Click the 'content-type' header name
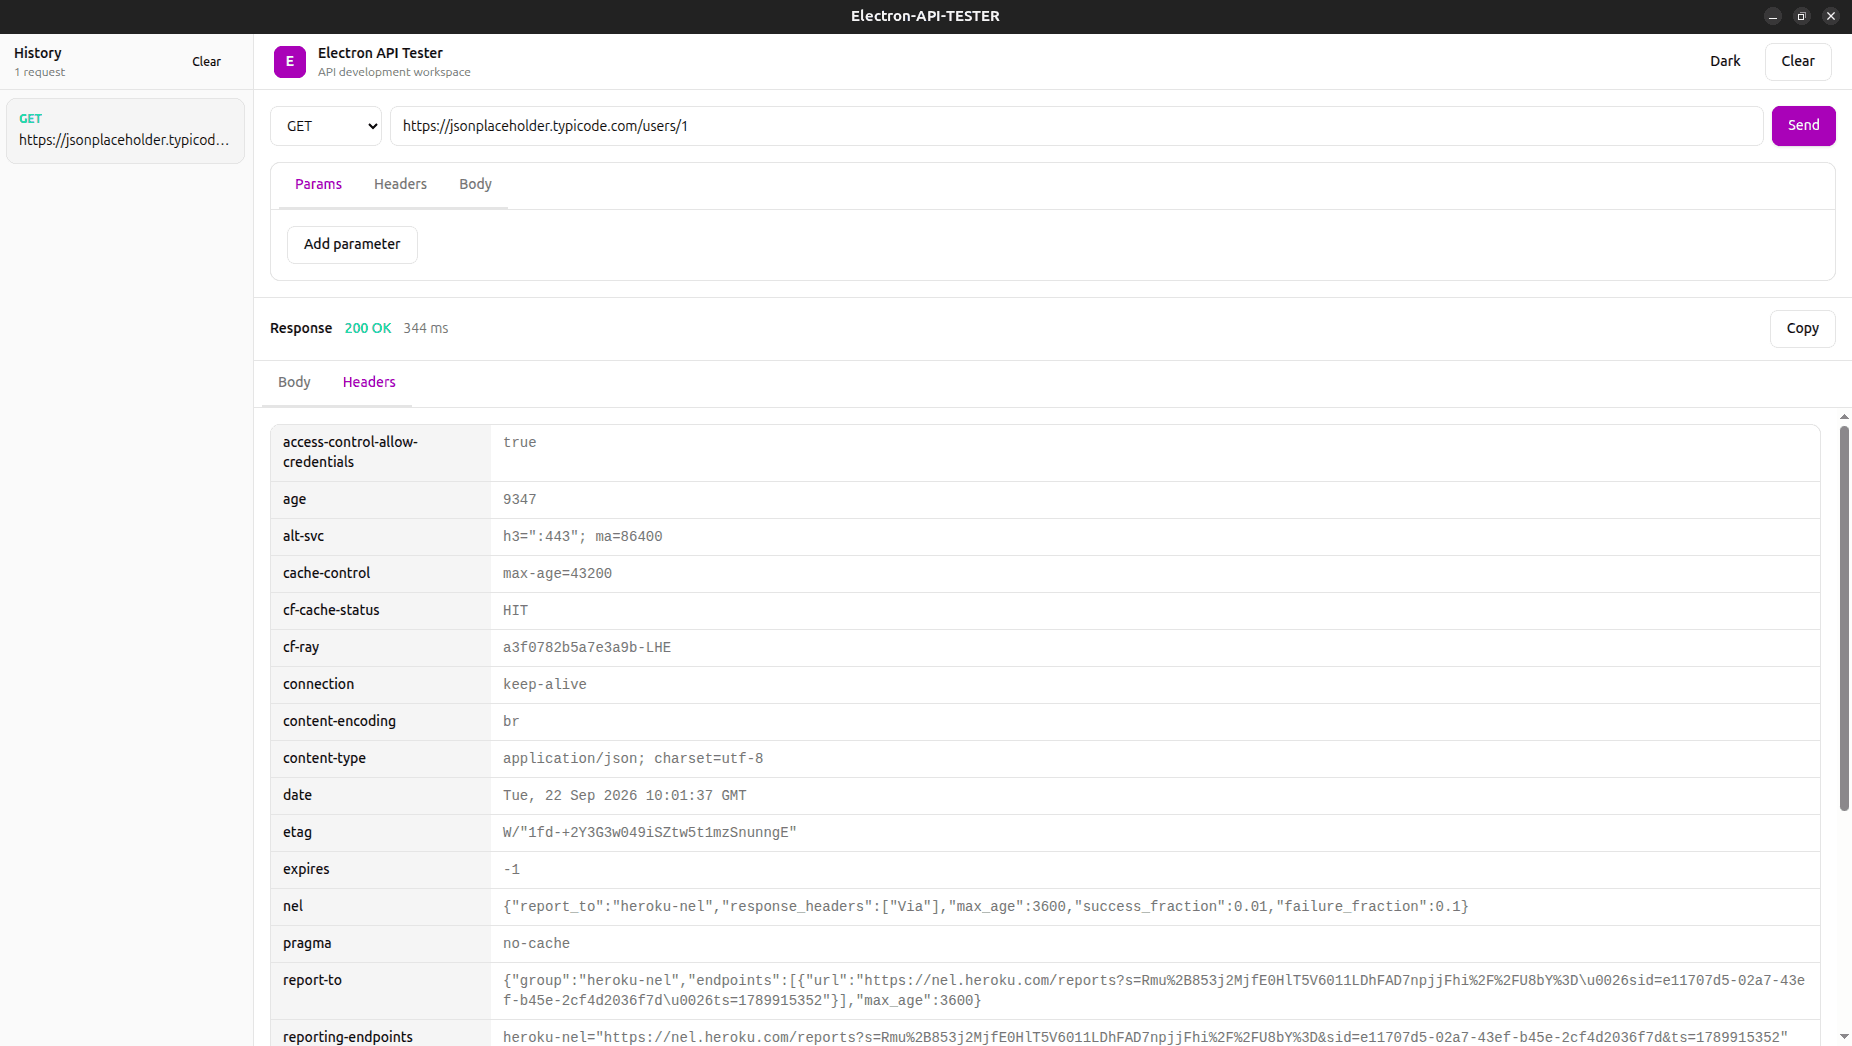This screenshot has height=1046, width=1852. 324,758
